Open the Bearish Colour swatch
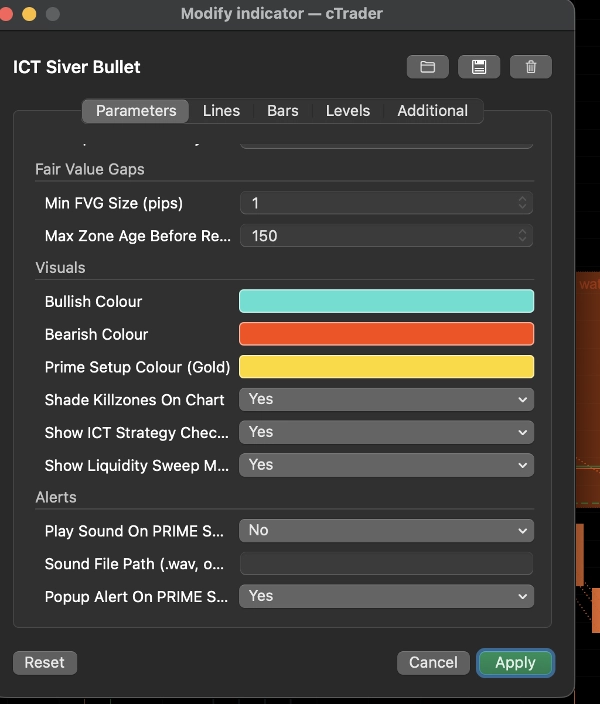The height and width of the screenshot is (704, 600). tap(386, 334)
